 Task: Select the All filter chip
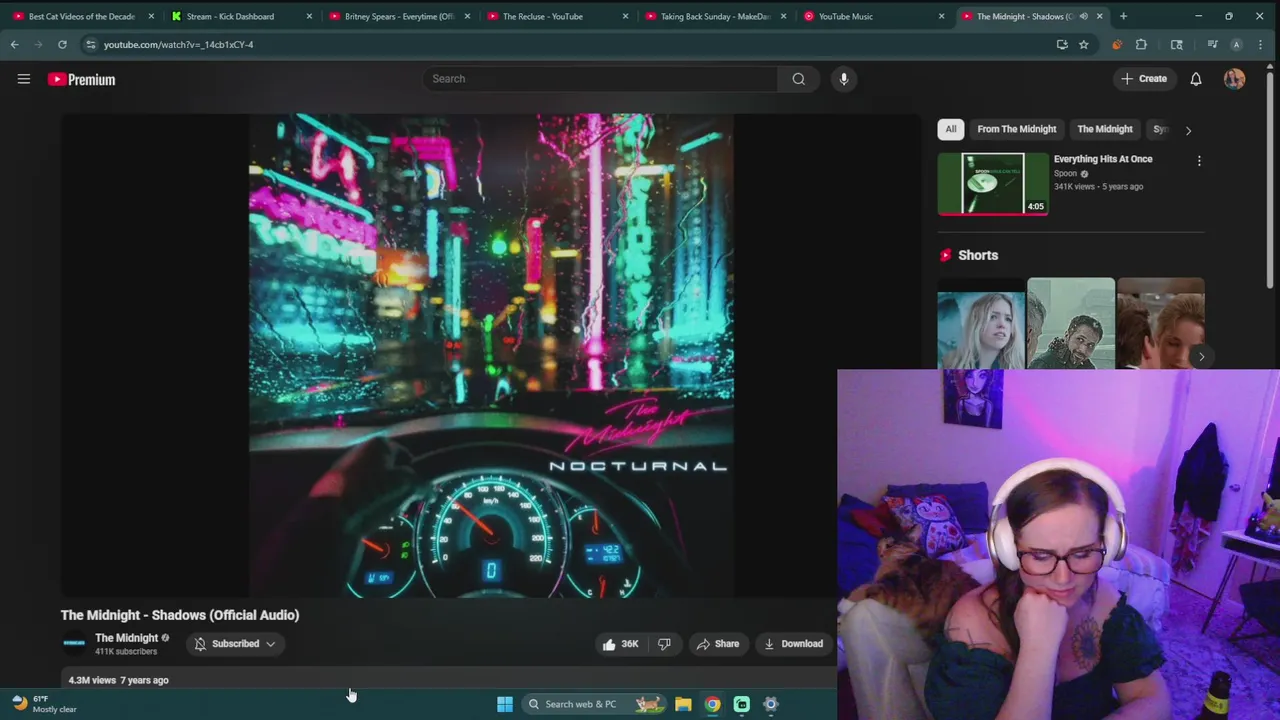click(x=951, y=129)
